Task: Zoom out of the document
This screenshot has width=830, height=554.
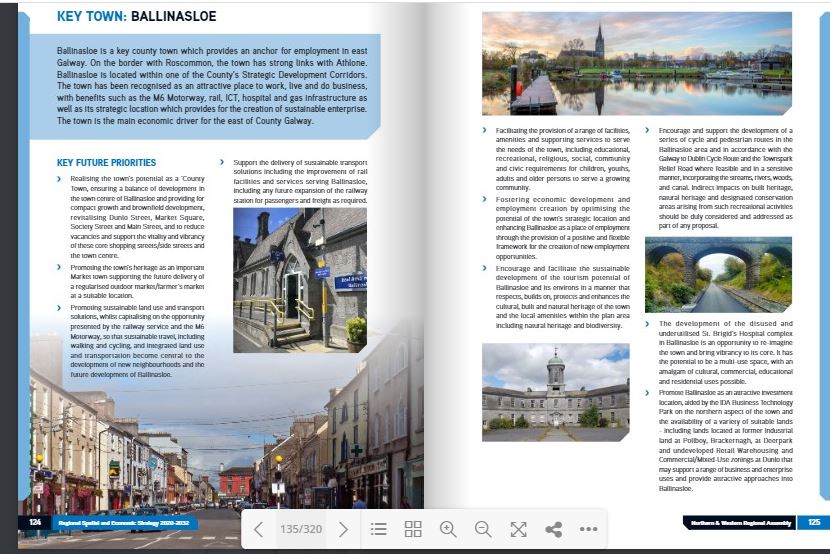Action: point(483,529)
